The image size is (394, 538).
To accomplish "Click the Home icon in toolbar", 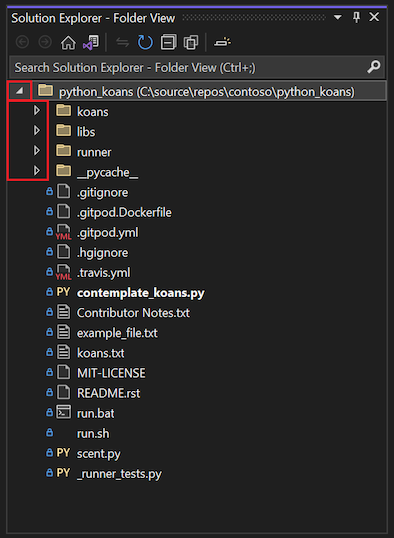I will 68,43.
